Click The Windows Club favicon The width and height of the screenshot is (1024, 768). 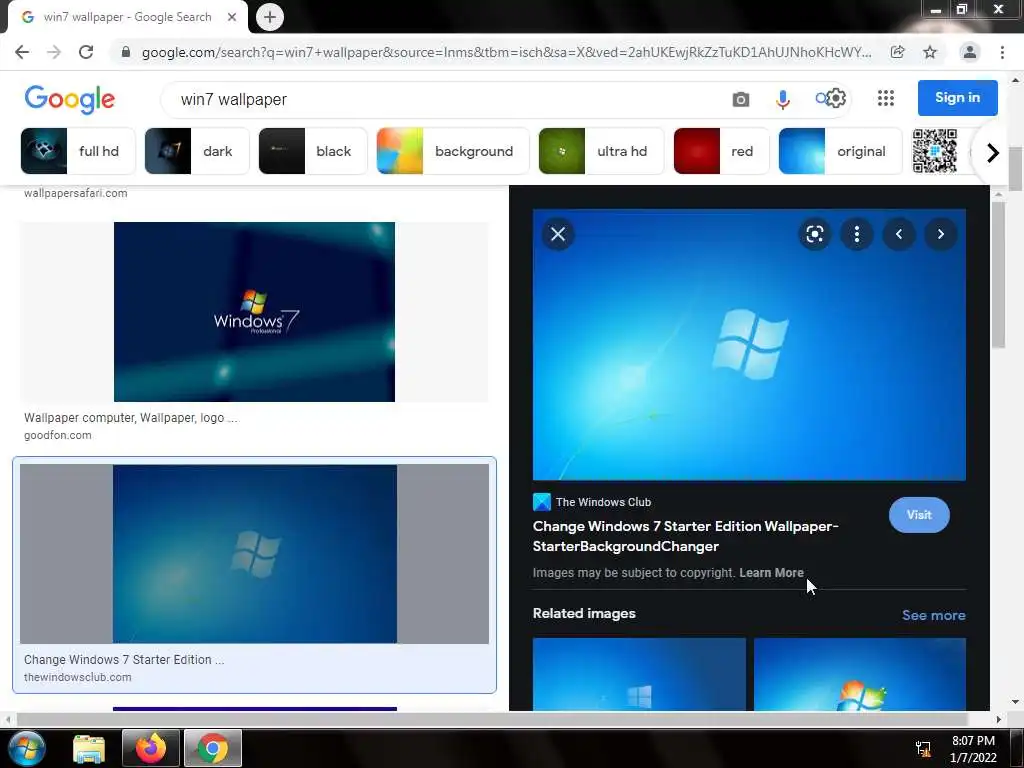point(541,502)
